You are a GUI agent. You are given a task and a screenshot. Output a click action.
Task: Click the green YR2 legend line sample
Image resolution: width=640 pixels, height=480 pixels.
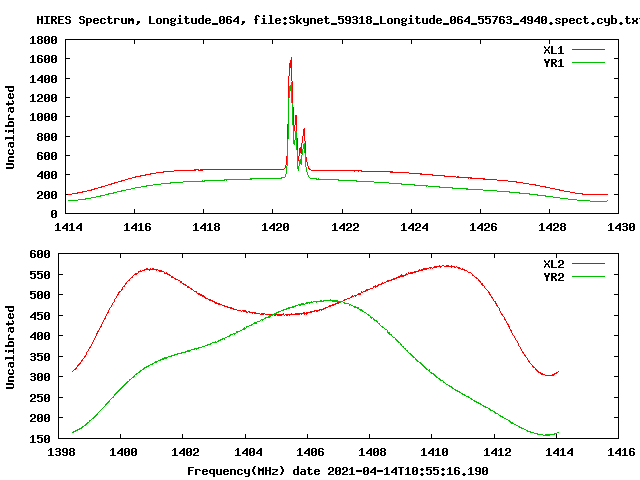click(588, 277)
